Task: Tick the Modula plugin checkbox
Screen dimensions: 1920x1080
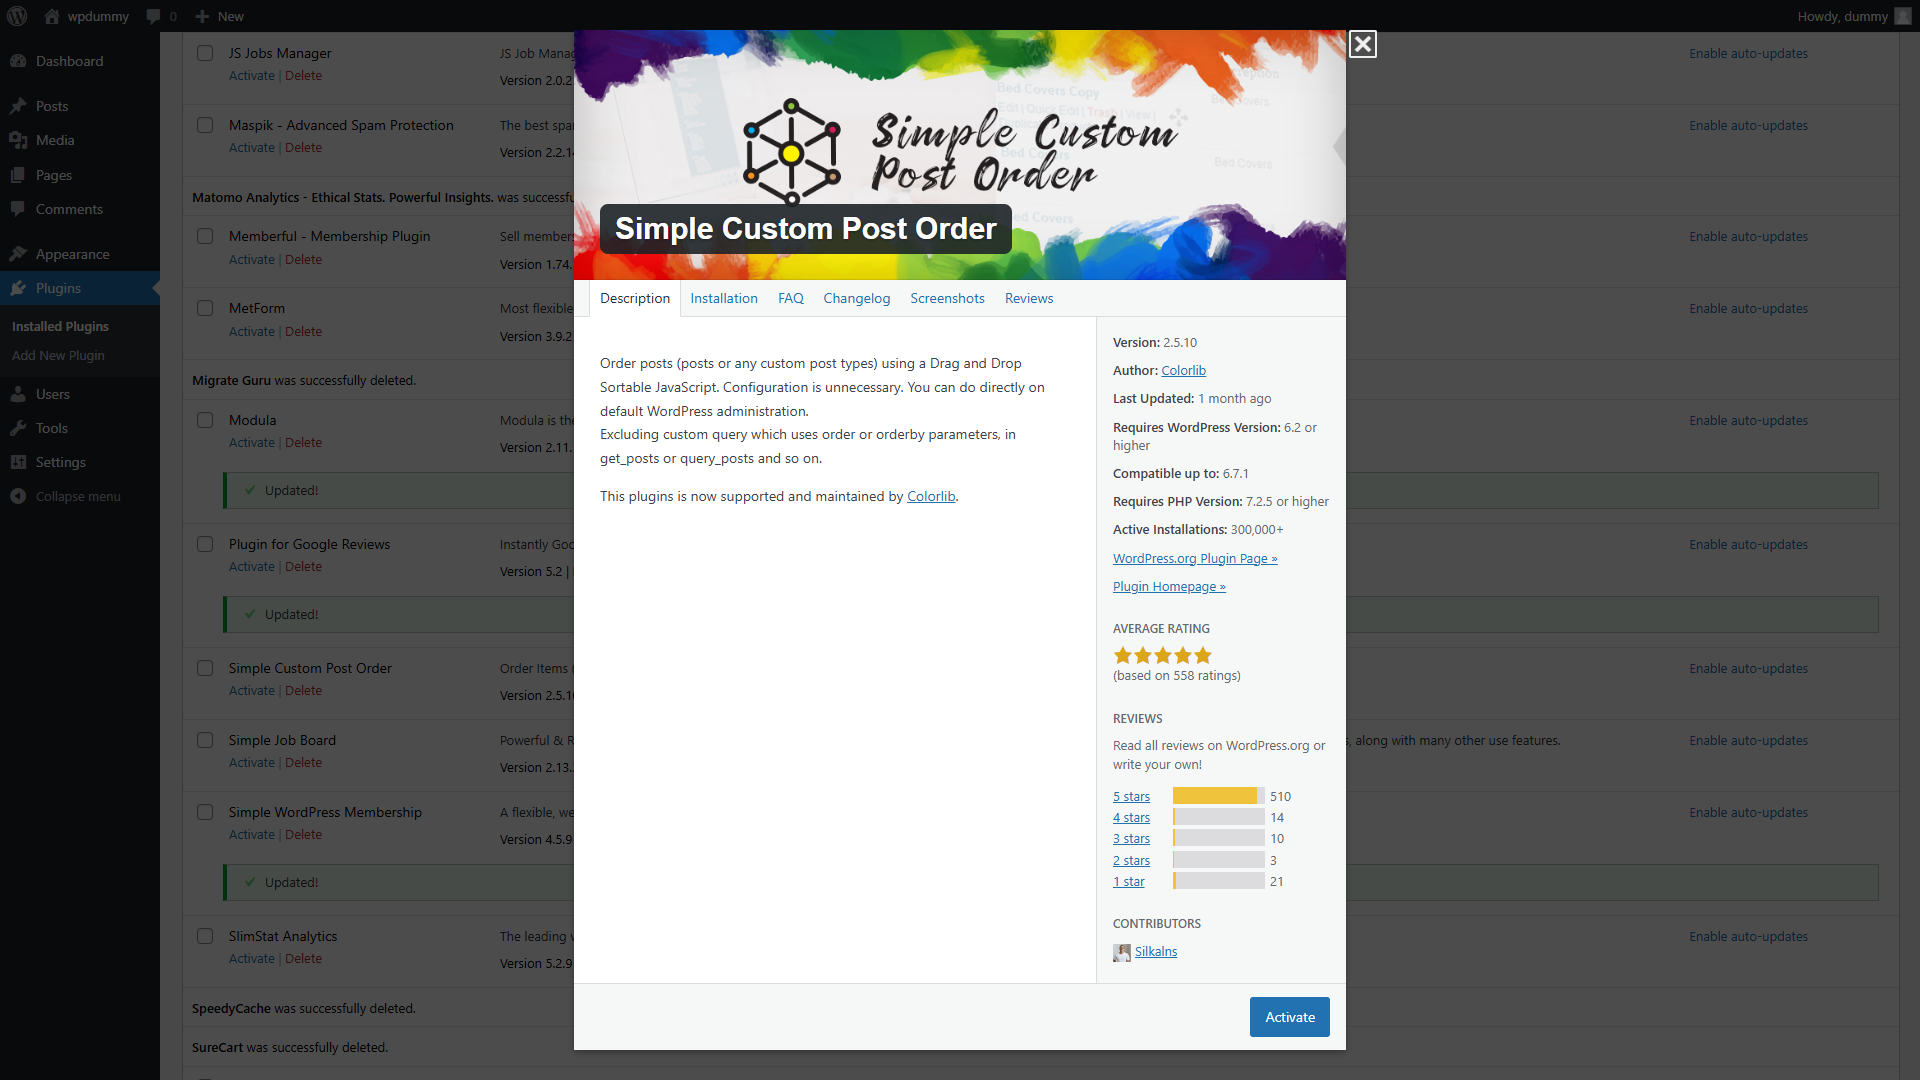Action: (205, 420)
